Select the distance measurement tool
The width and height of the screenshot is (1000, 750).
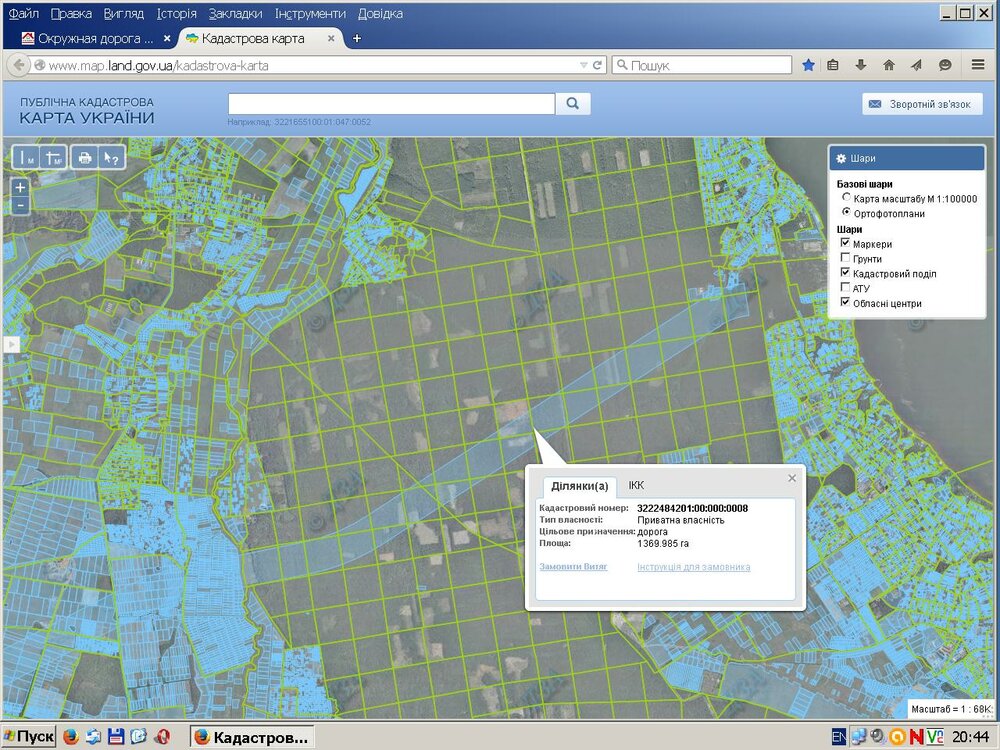(25, 158)
